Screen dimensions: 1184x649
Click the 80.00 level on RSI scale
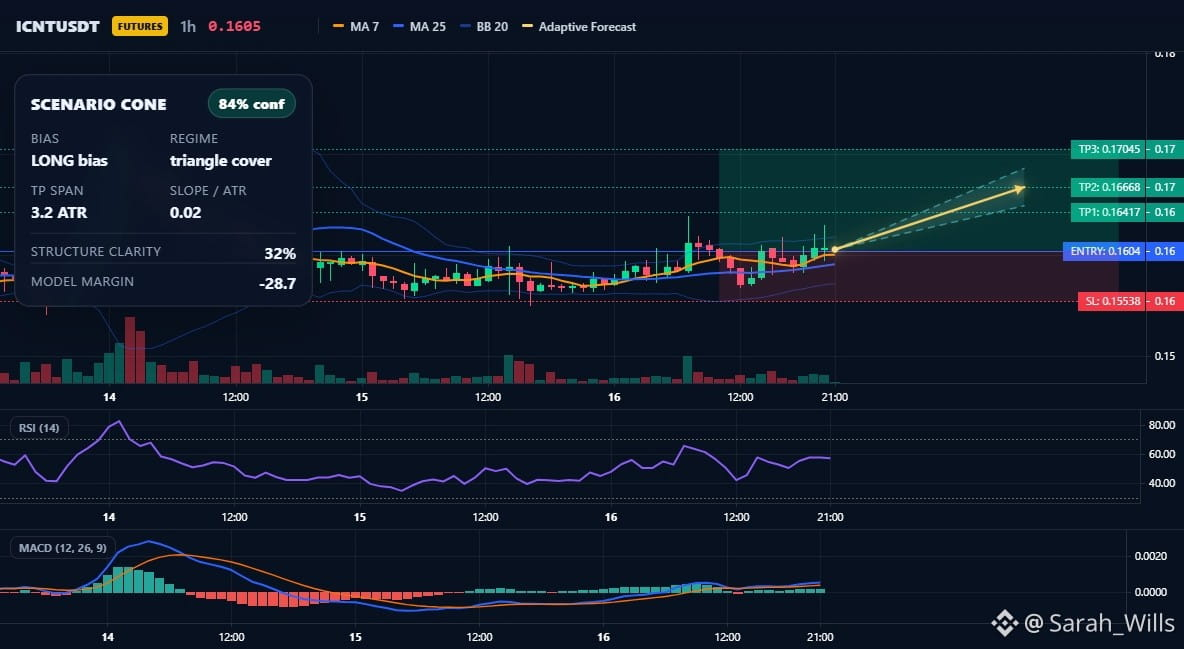[x=1161, y=425]
